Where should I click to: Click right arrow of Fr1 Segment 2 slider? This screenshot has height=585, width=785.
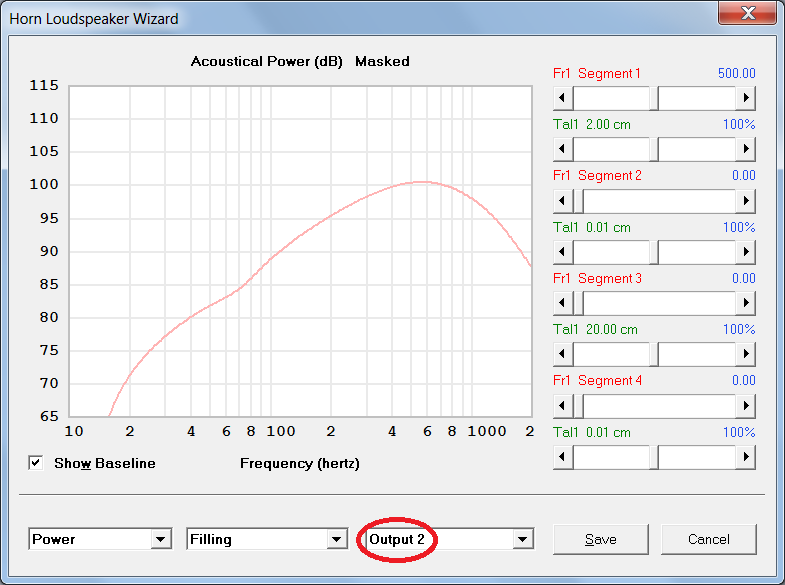(x=745, y=201)
